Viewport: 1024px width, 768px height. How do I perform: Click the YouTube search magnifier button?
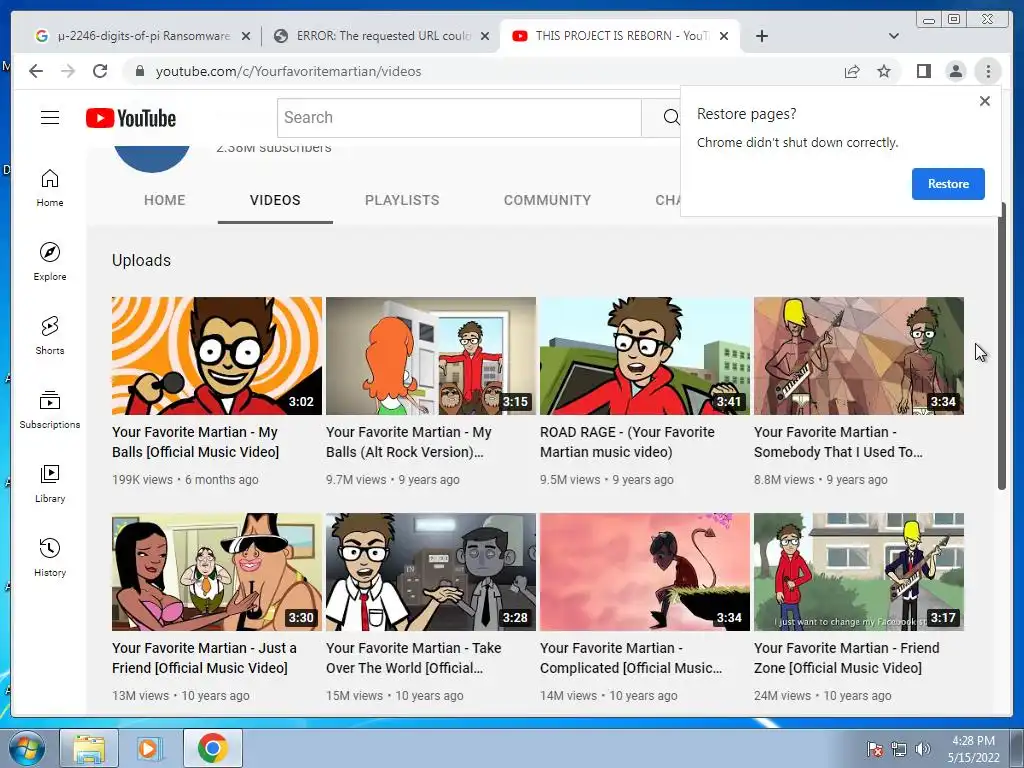coord(670,118)
